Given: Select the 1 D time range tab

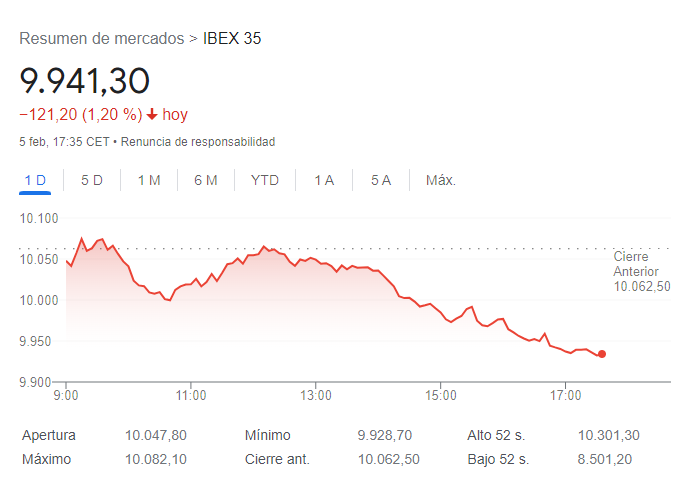Looking at the screenshot, I should pos(35,180).
